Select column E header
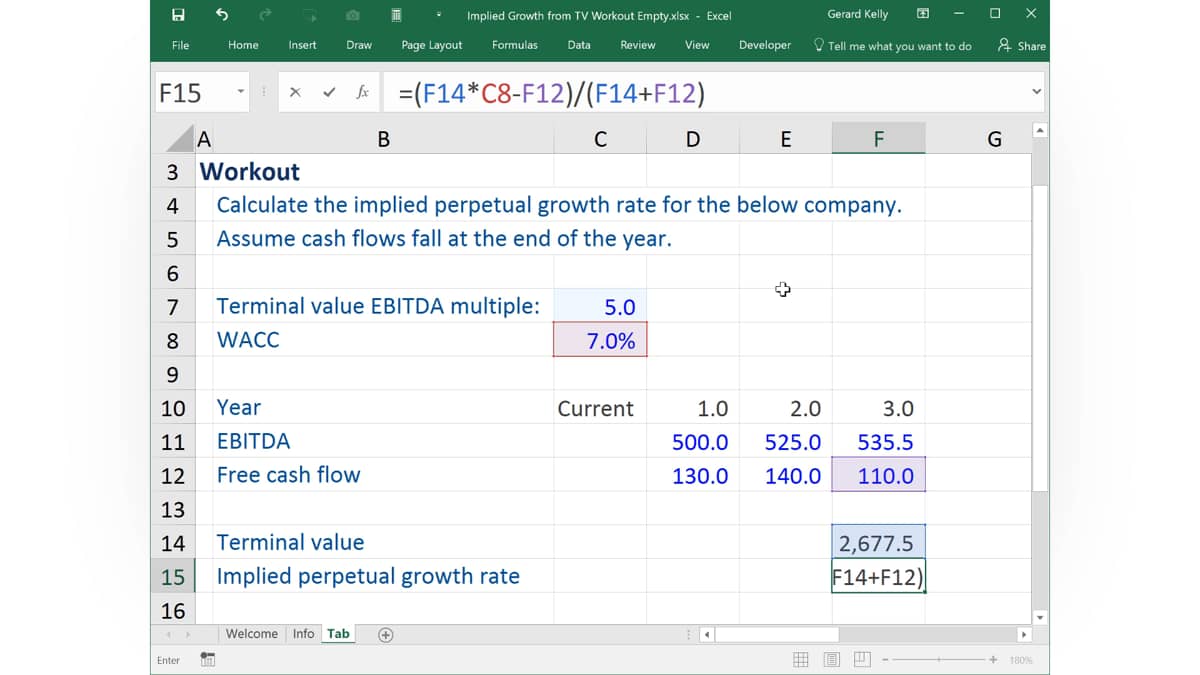This screenshot has width=1200, height=675. 785,139
